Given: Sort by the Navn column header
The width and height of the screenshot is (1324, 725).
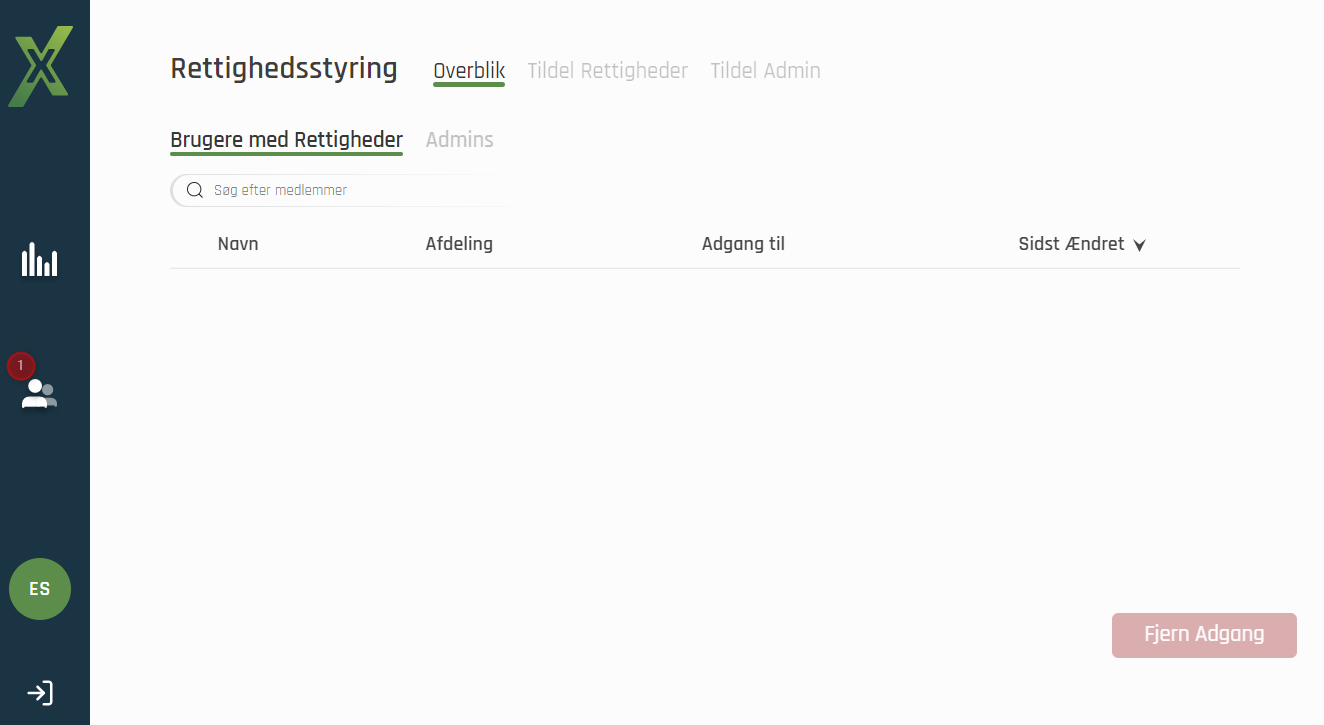Looking at the screenshot, I should point(238,244).
